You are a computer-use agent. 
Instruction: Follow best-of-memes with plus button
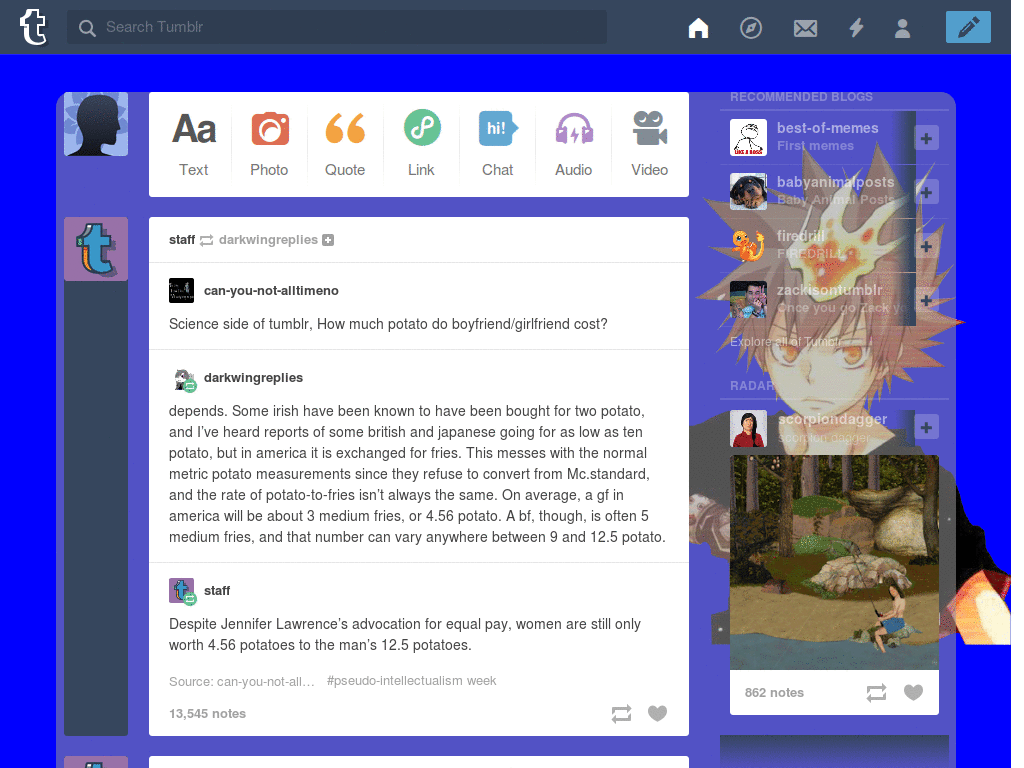pyautogui.click(x=926, y=138)
